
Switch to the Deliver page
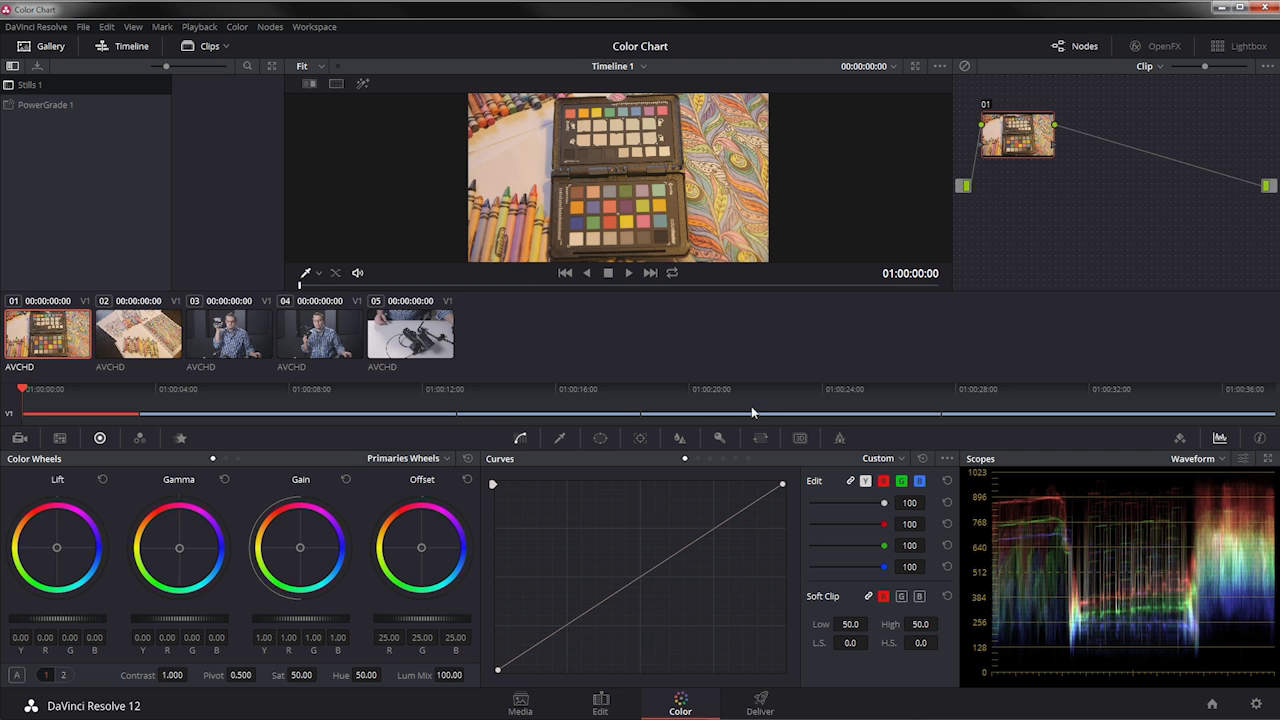(760, 704)
